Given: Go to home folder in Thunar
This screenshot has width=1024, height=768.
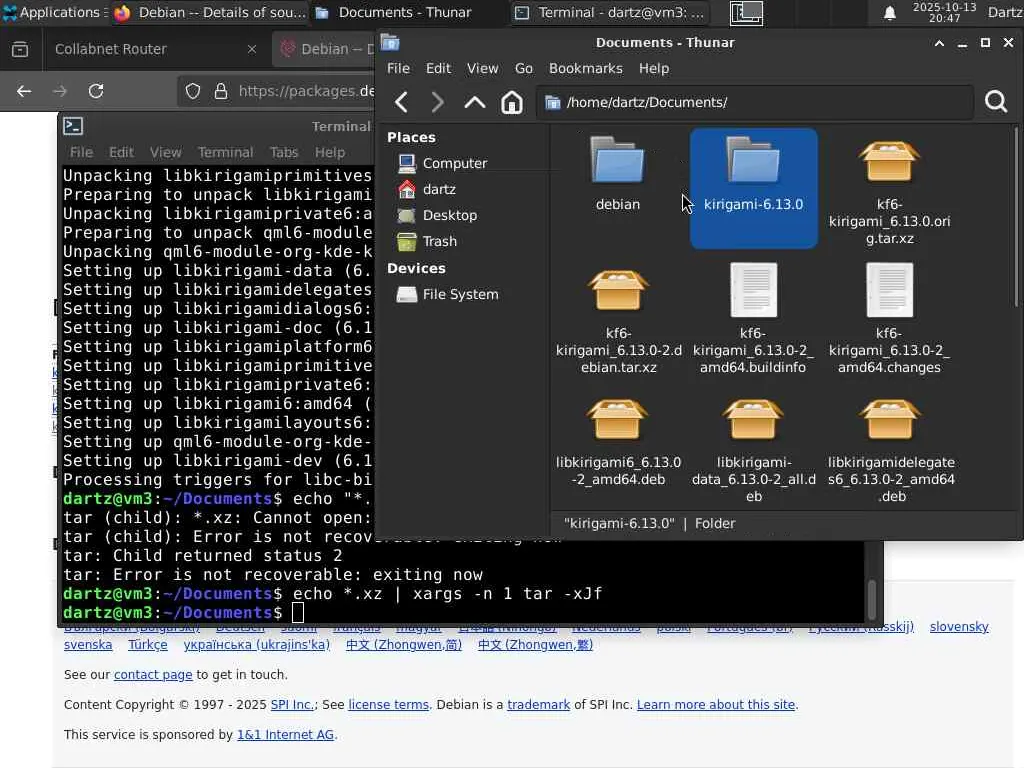Looking at the screenshot, I should pyautogui.click(x=511, y=102).
